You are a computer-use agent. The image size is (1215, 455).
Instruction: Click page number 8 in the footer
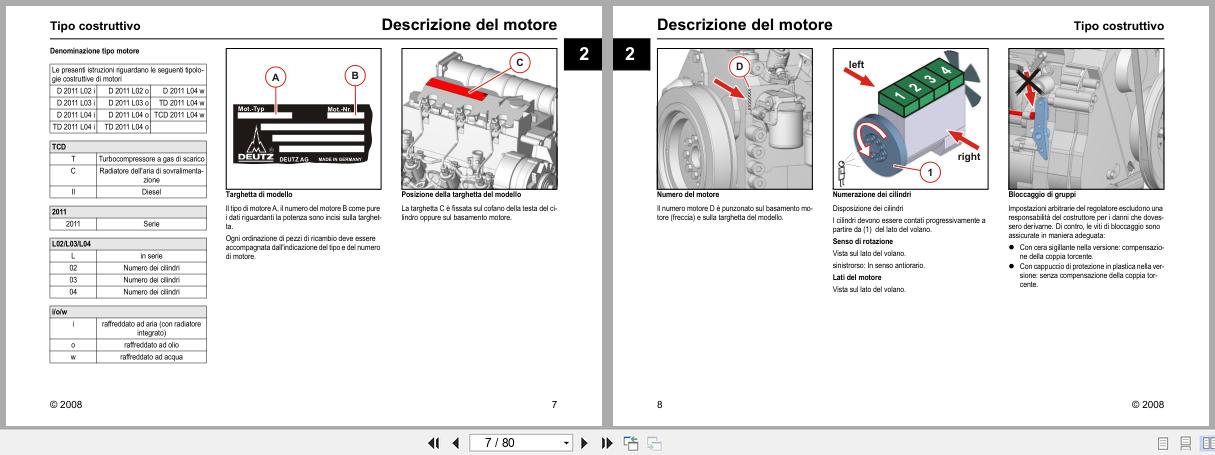point(660,404)
